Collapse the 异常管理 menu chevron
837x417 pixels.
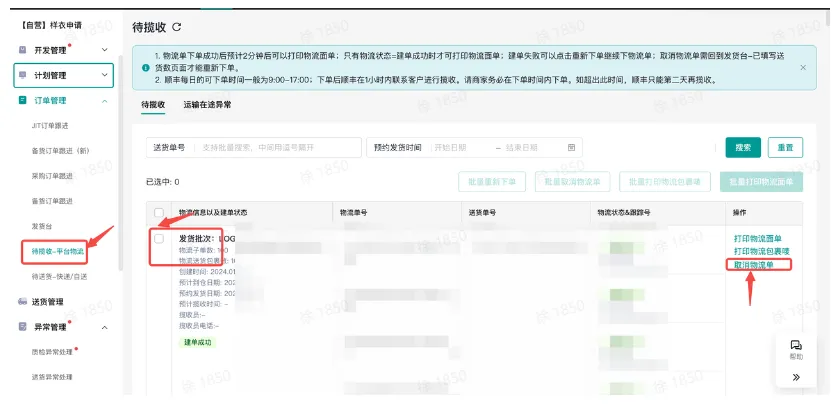pos(105,327)
